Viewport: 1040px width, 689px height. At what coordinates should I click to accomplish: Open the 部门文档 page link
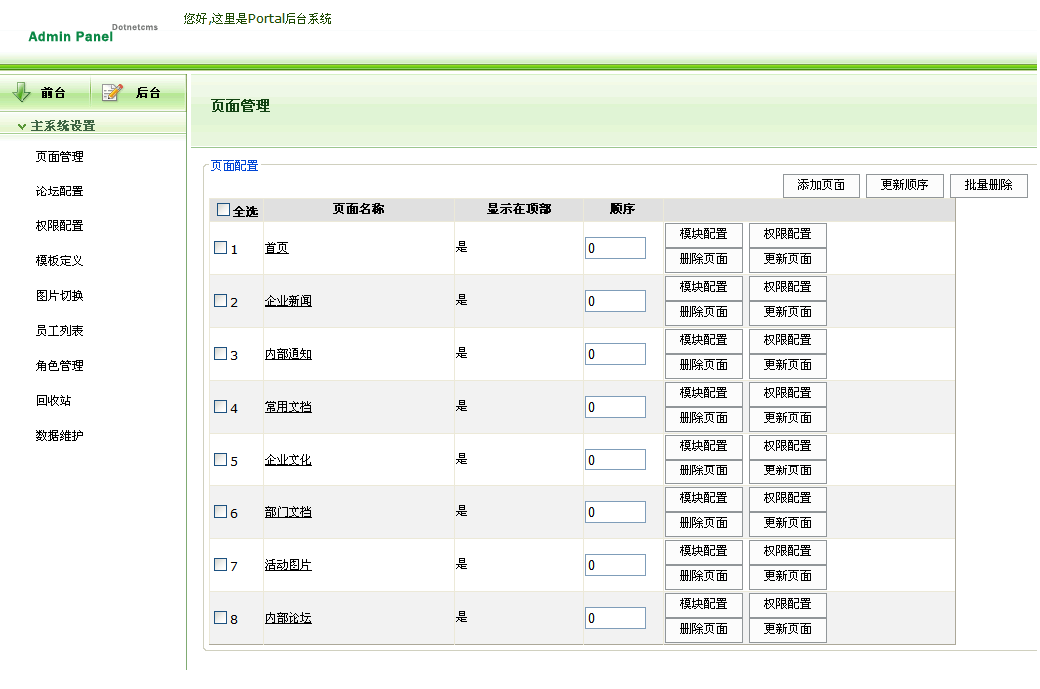289,512
